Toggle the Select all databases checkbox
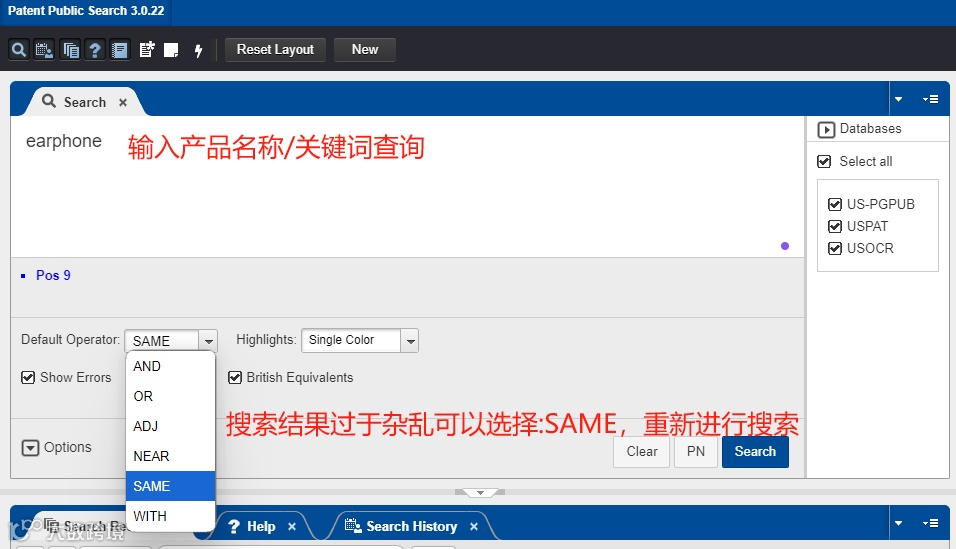 tap(824, 162)
